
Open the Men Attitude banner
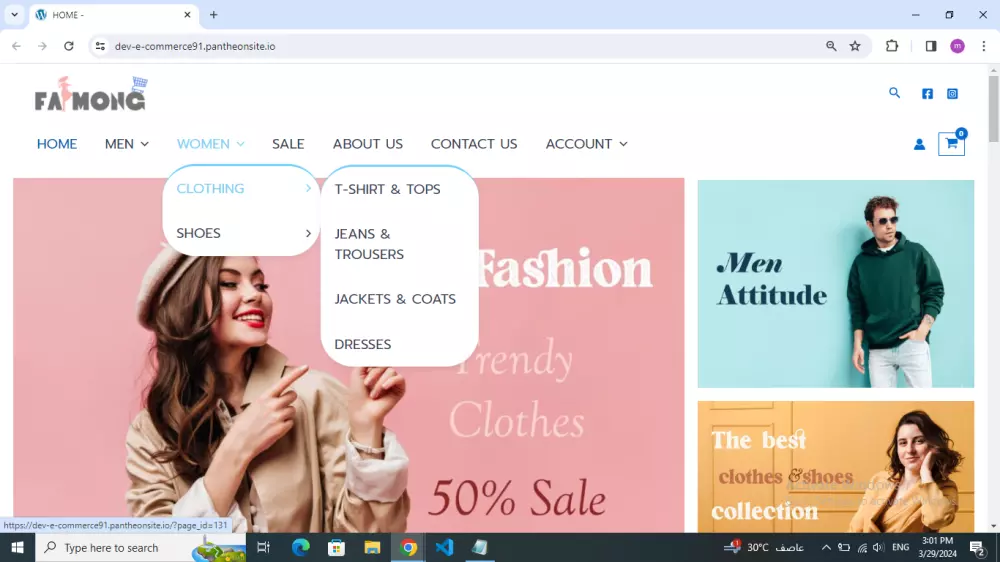point(835,284)
